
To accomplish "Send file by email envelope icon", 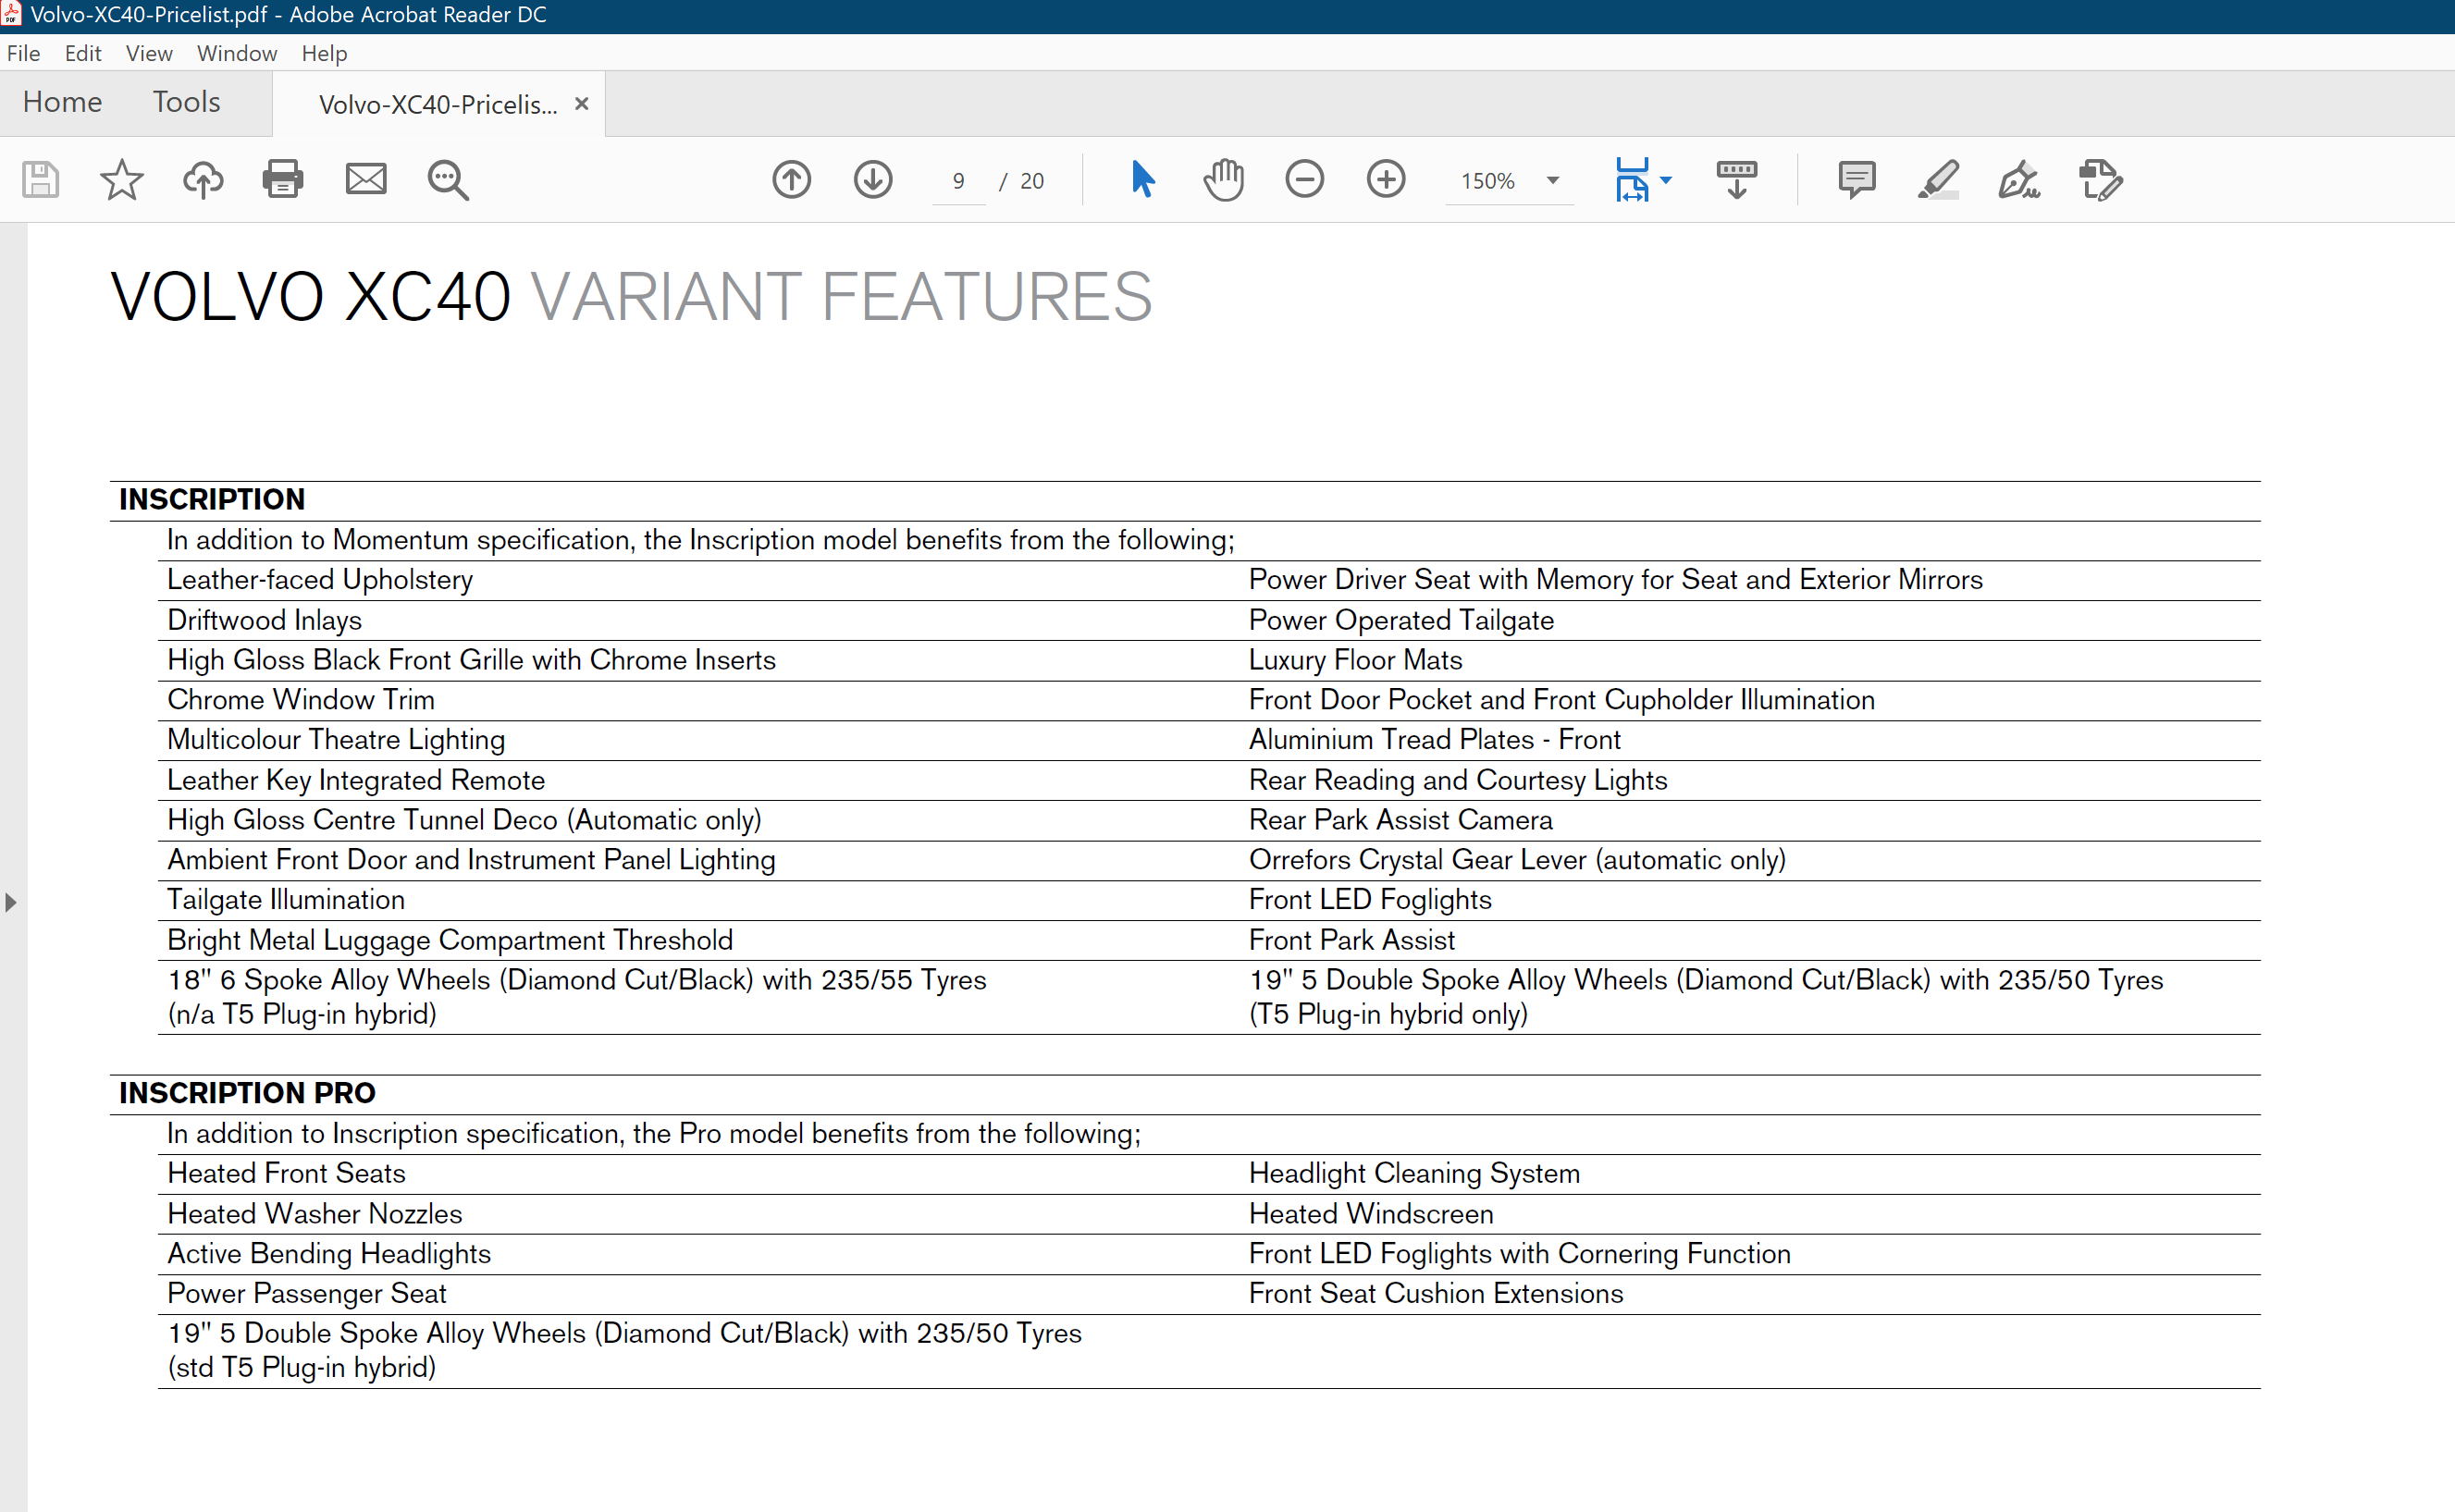I will point(366,180).
